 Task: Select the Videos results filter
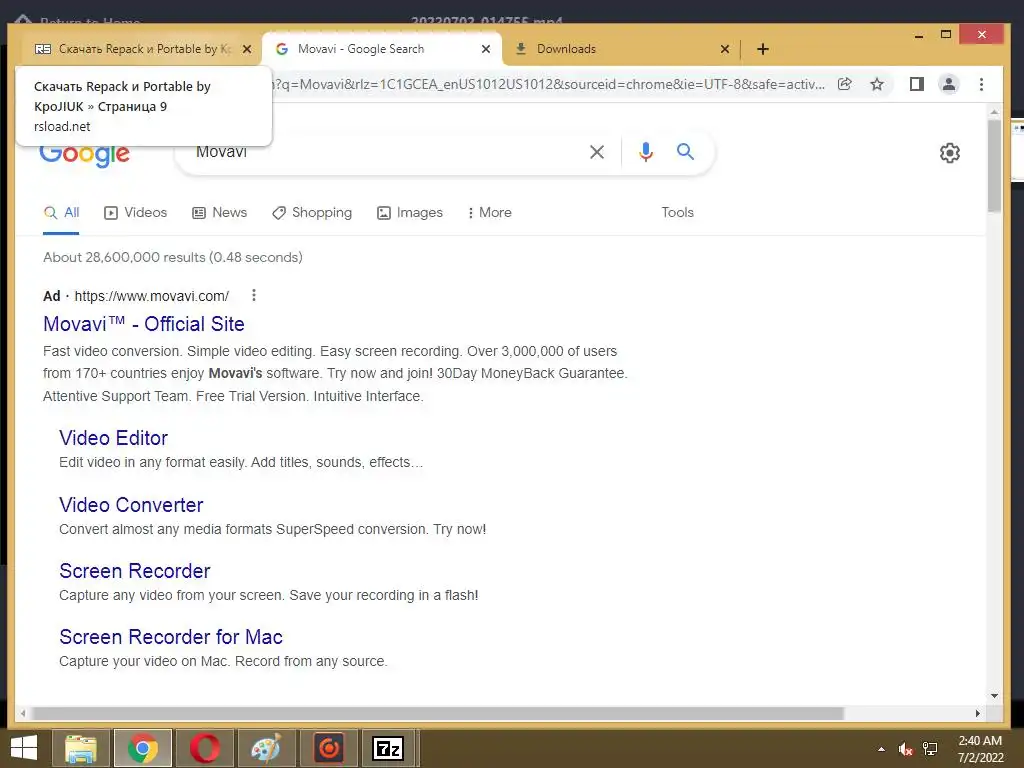pyautogui.click(x=136, y=213)
